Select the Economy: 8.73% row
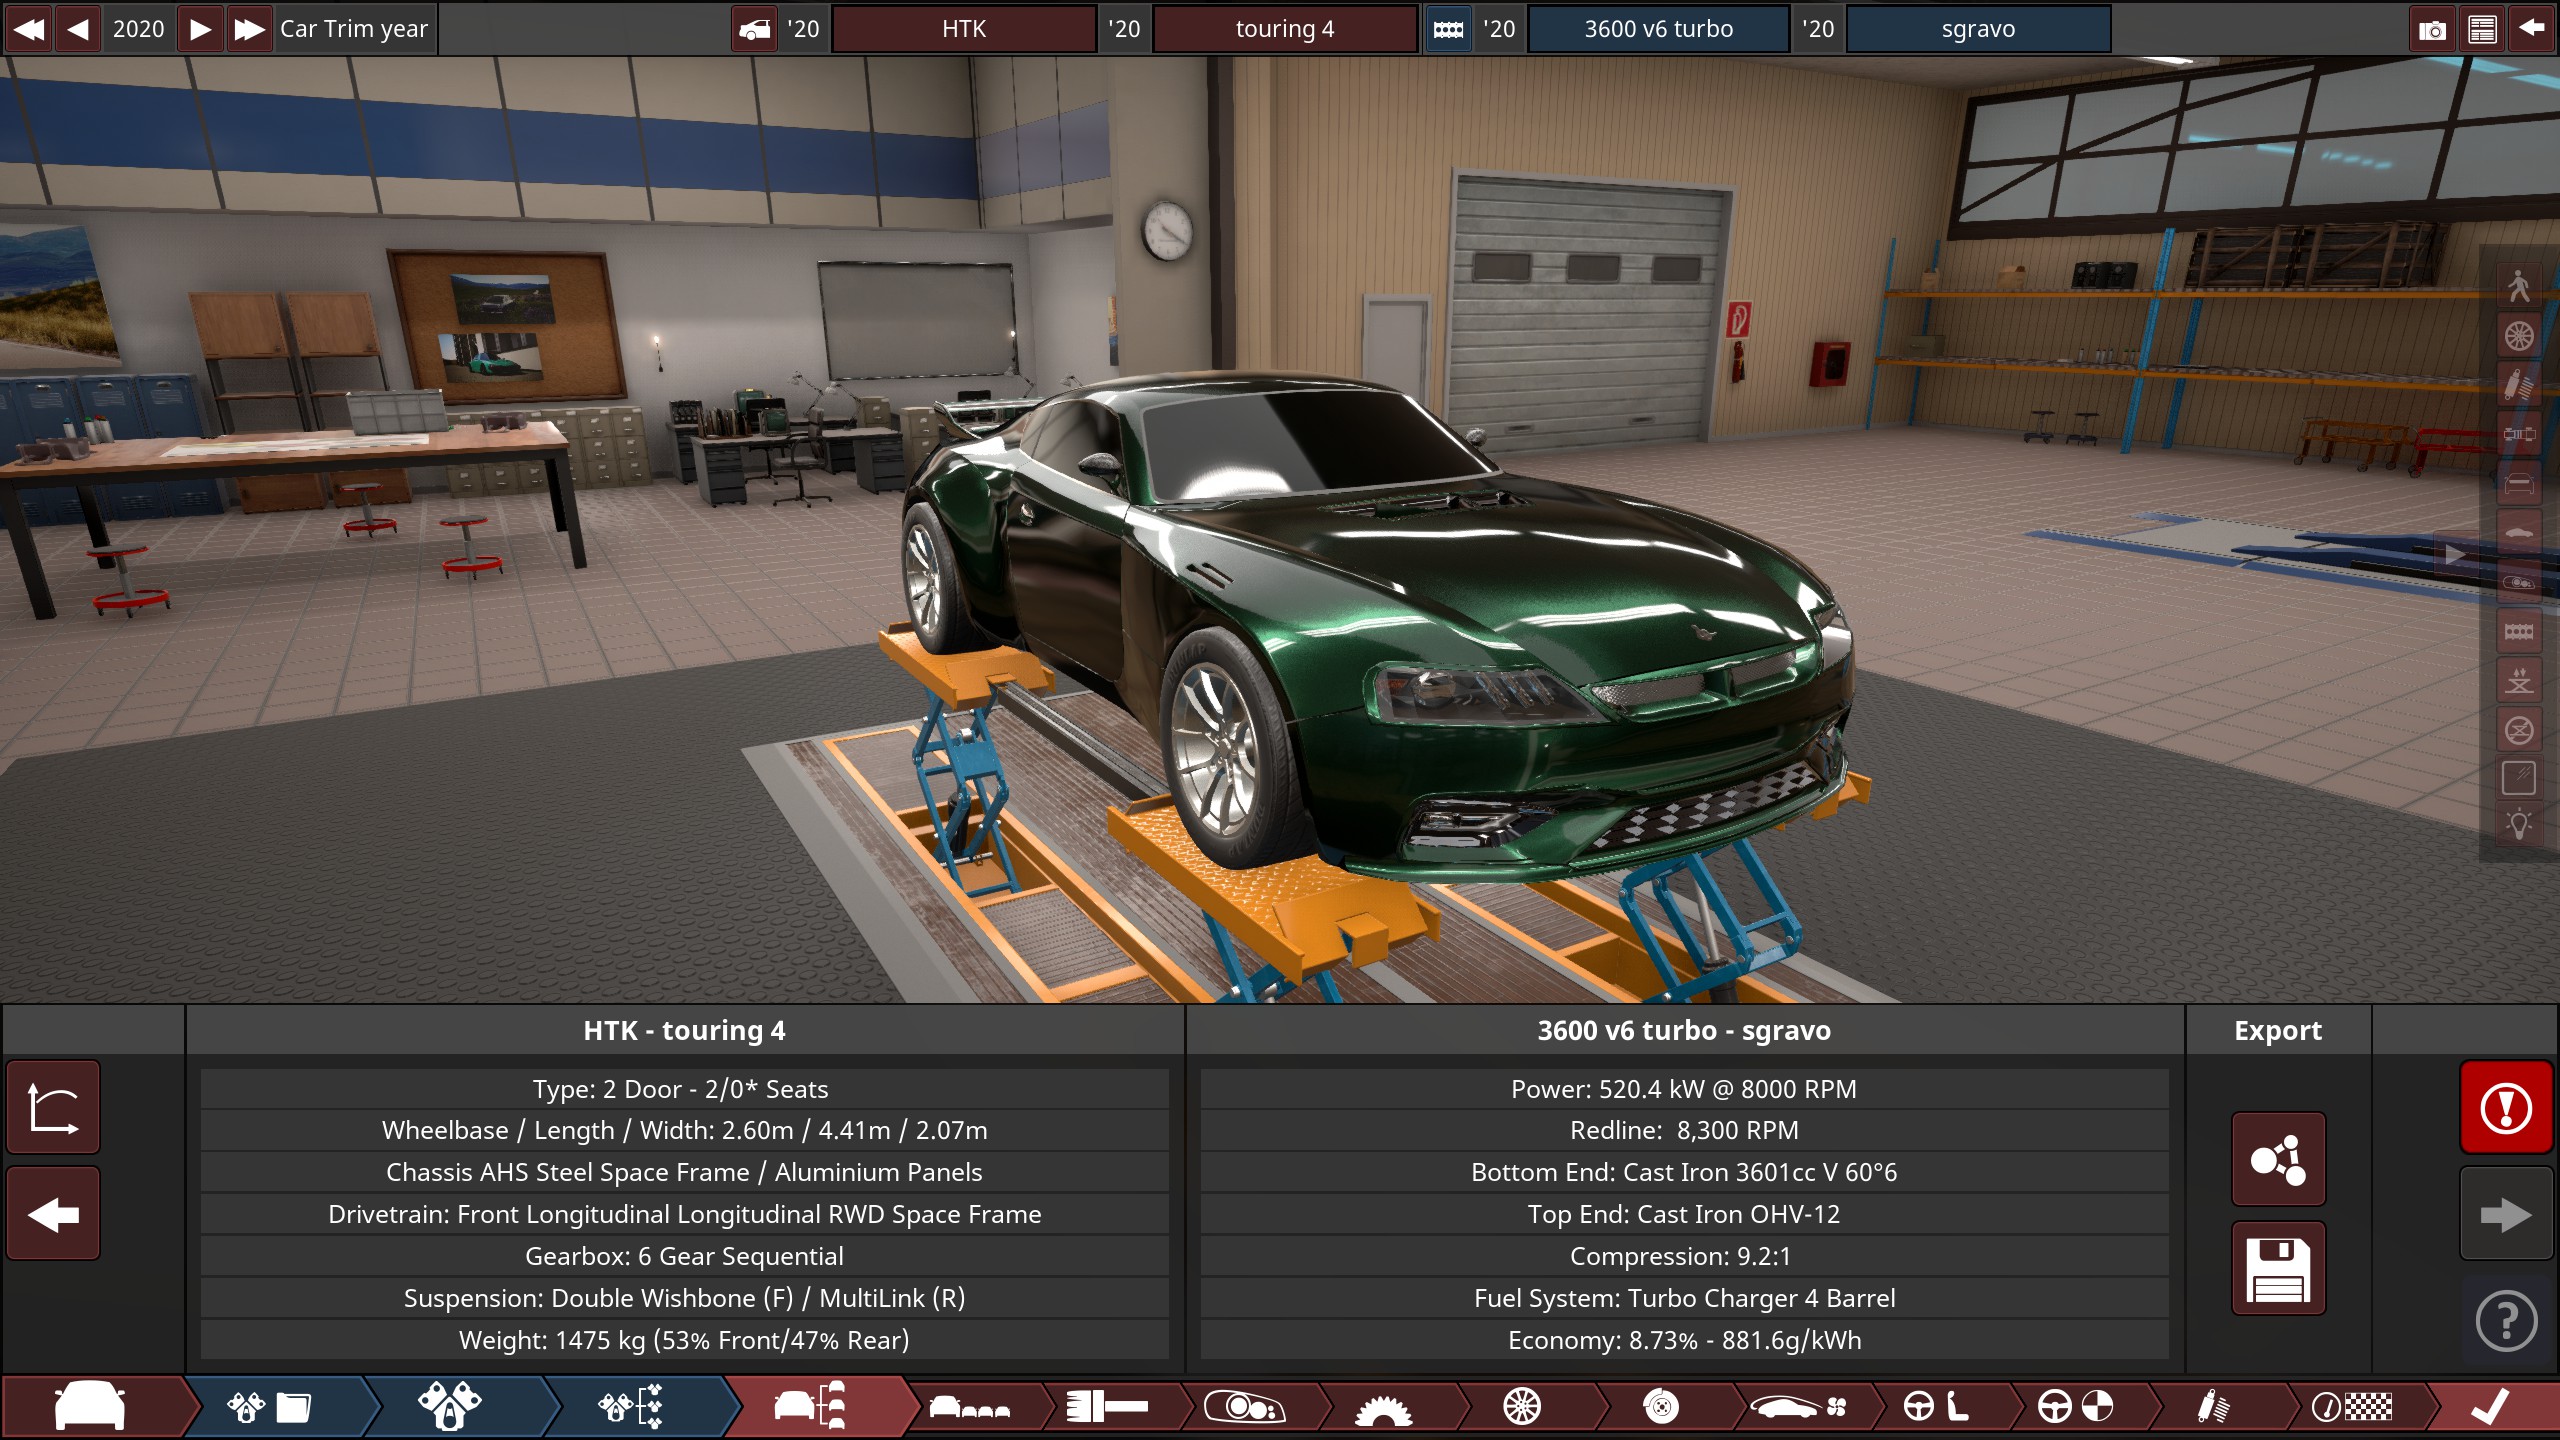Viewport: 2560px width, 1440px height. 1684,1340
